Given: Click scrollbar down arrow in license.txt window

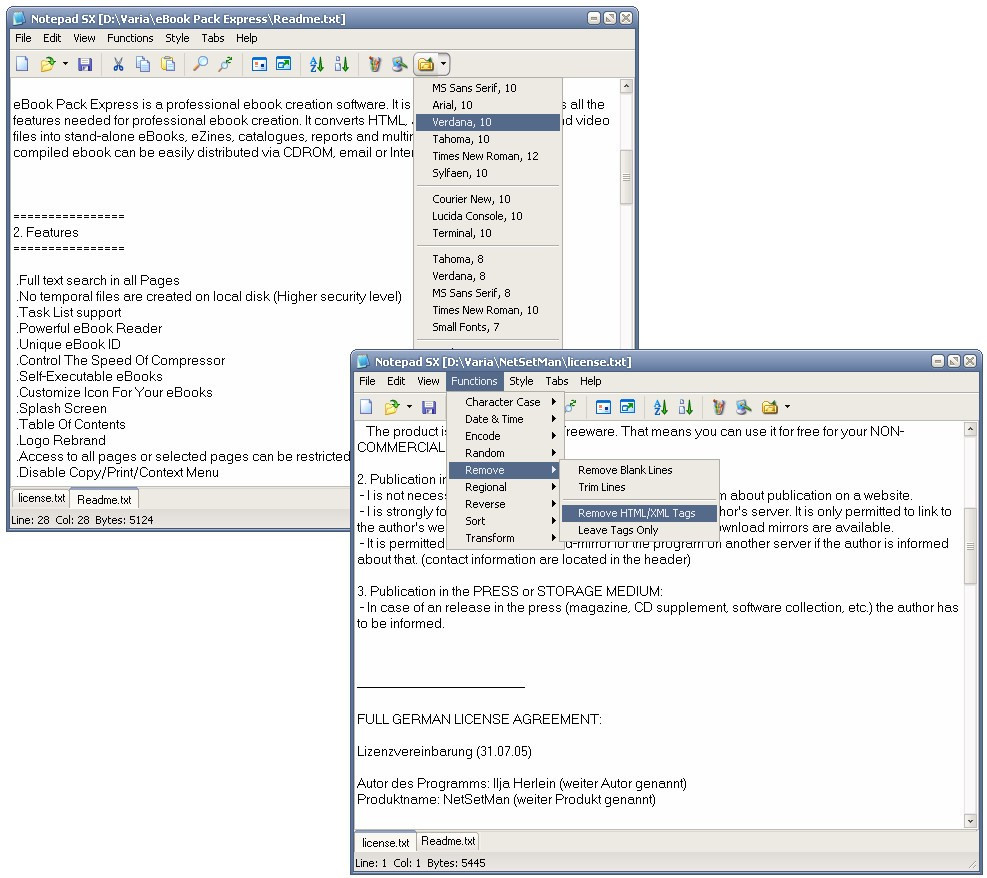Looking at the screenshot, I should [x=970, y=821].
